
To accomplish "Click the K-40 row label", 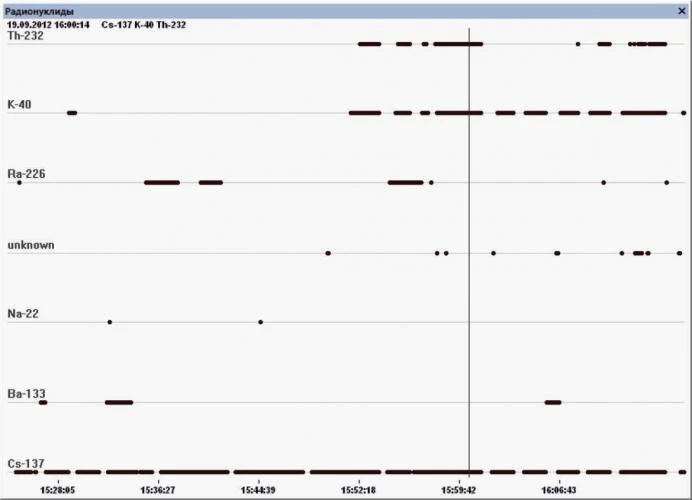I will [x=19, y=105].
